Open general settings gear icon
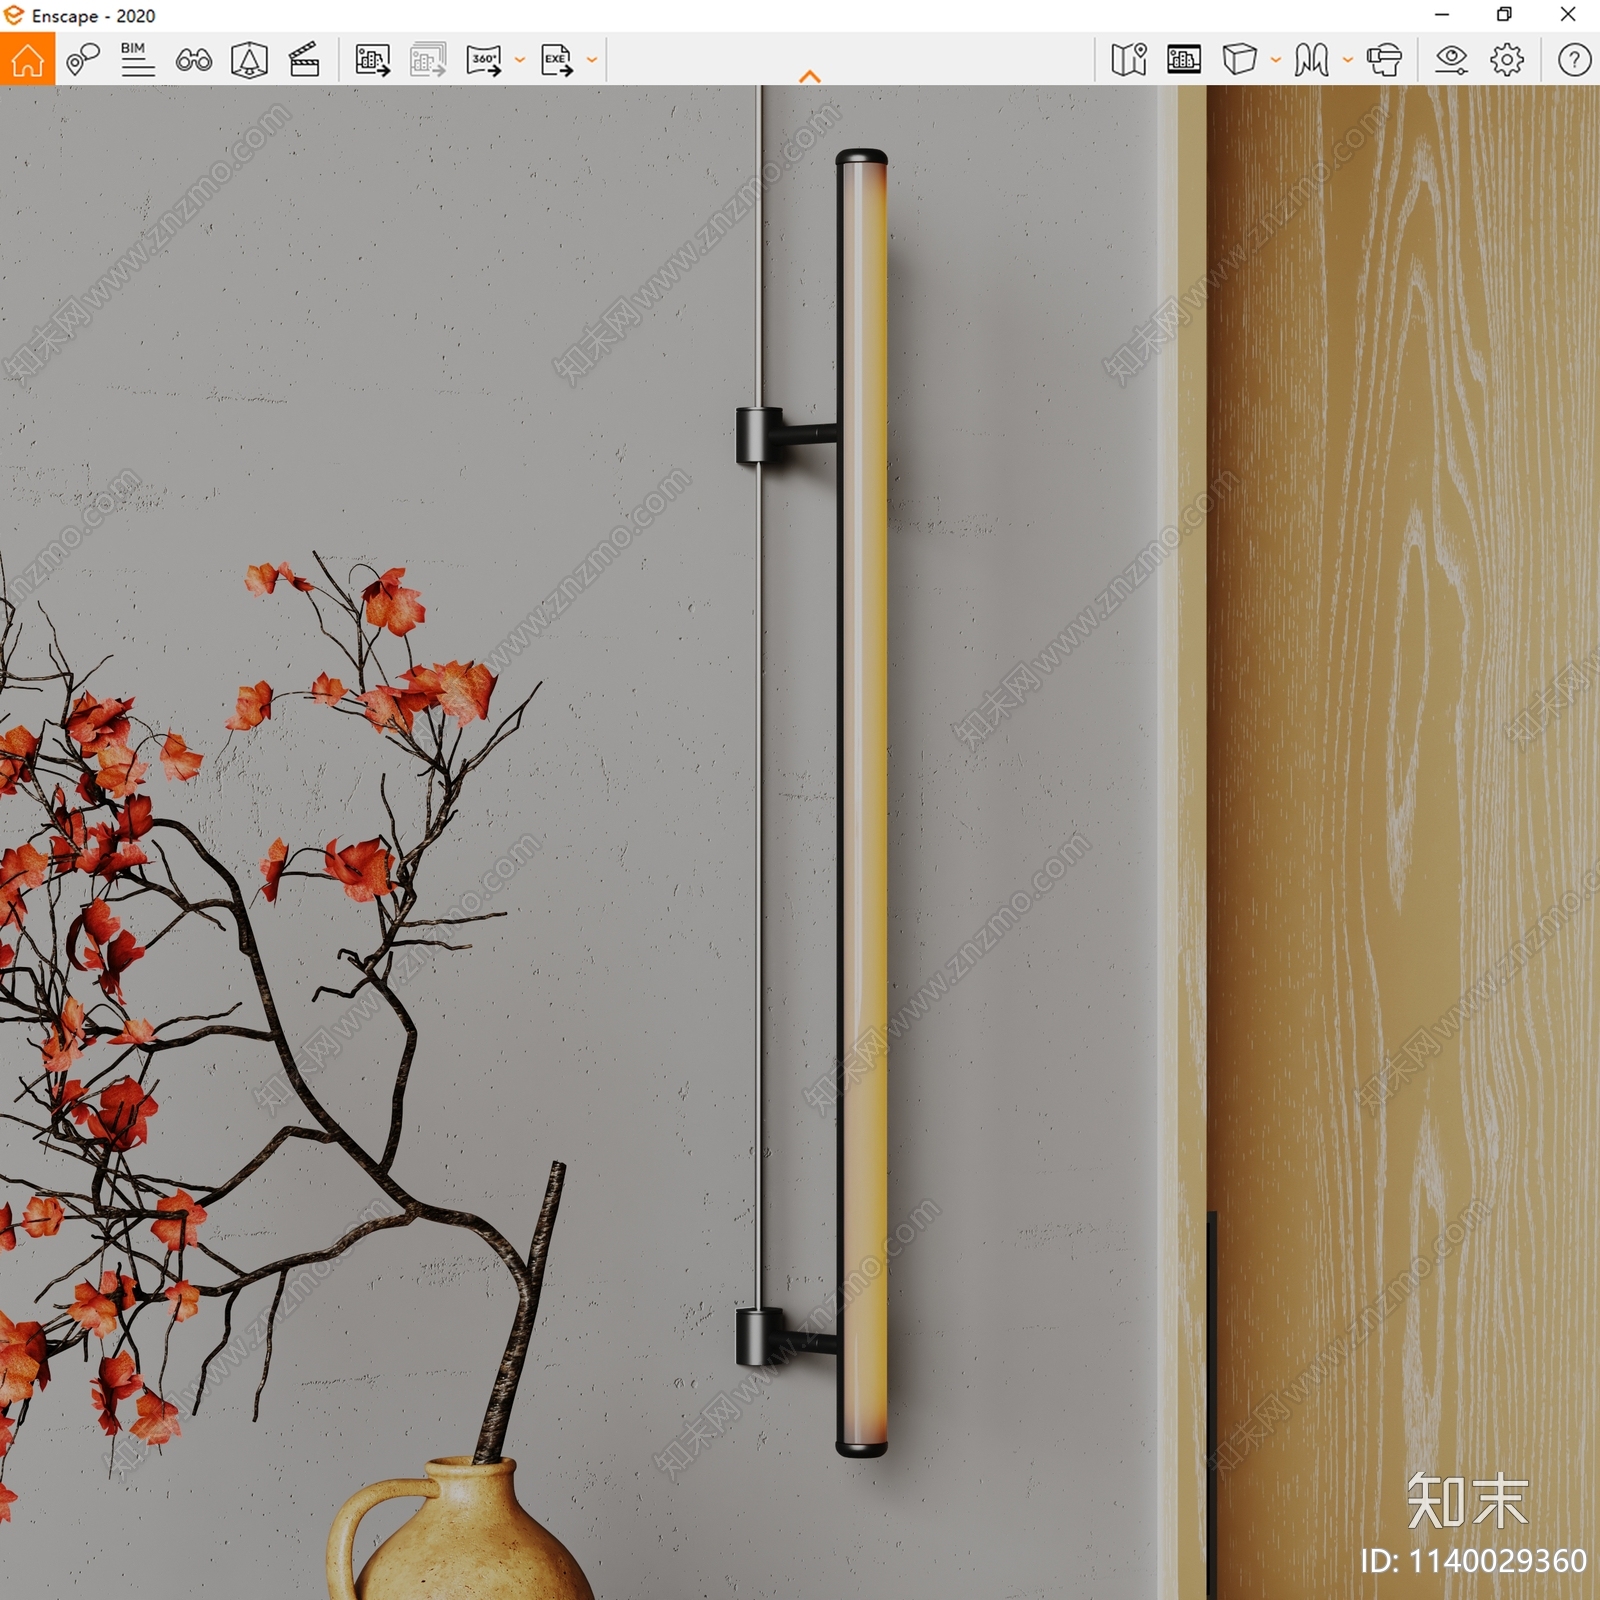The width and height of the screenshot is (1600, 1600). point(1507,60)
